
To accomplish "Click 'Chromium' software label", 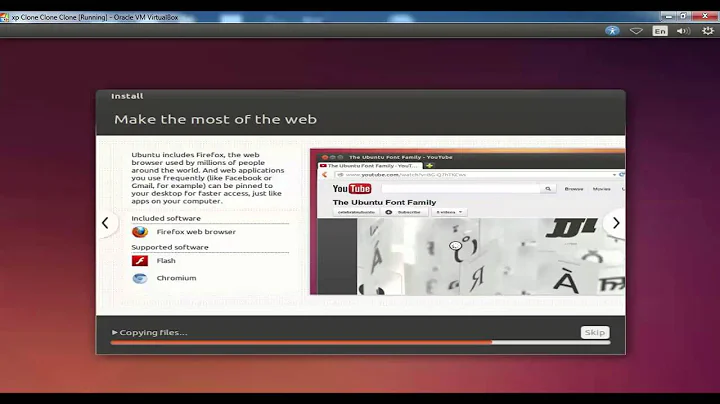I will click(x=176, y=278).
